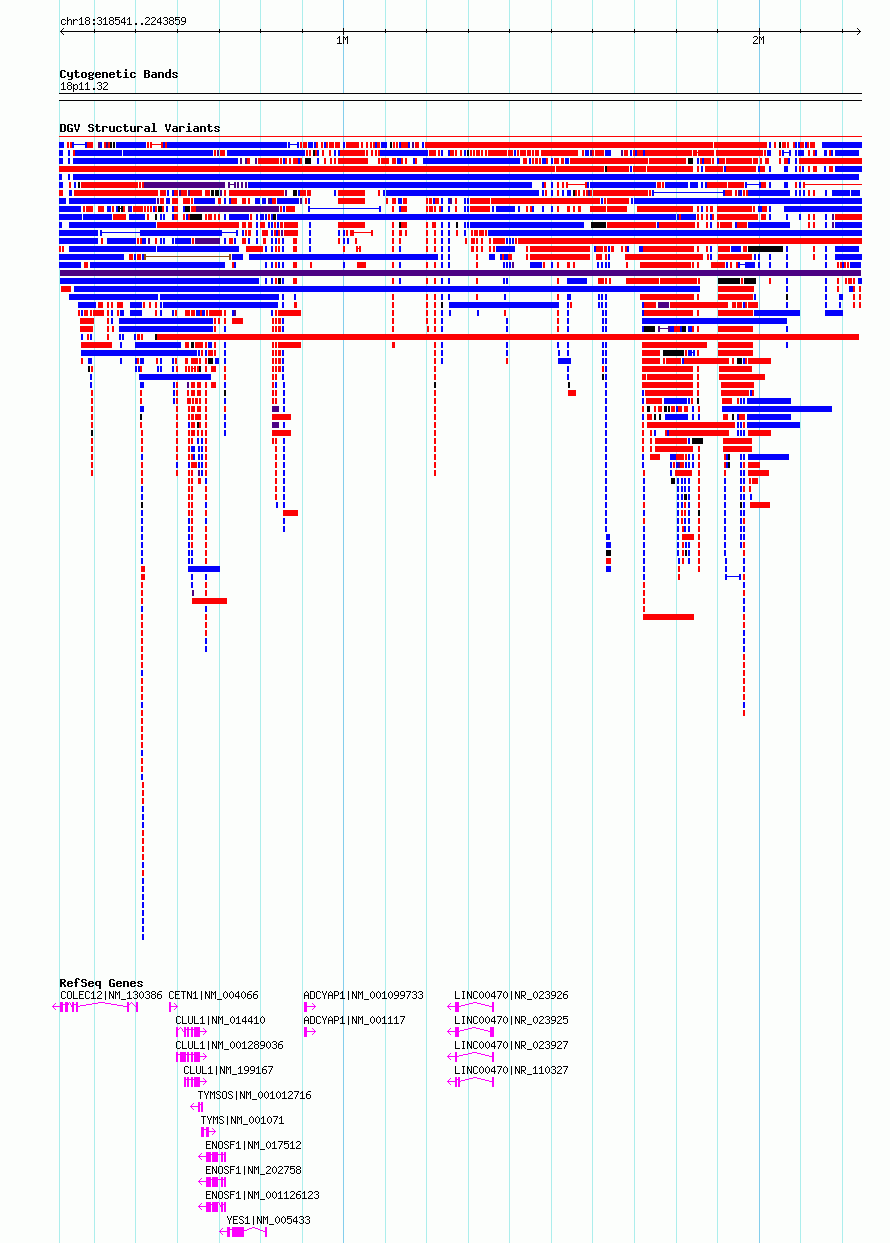The width and height of the screenshot is (890, 1243).
Task: Open the LINC00470|NR_023926 transcript label
Action: click(x=511, y=995)
